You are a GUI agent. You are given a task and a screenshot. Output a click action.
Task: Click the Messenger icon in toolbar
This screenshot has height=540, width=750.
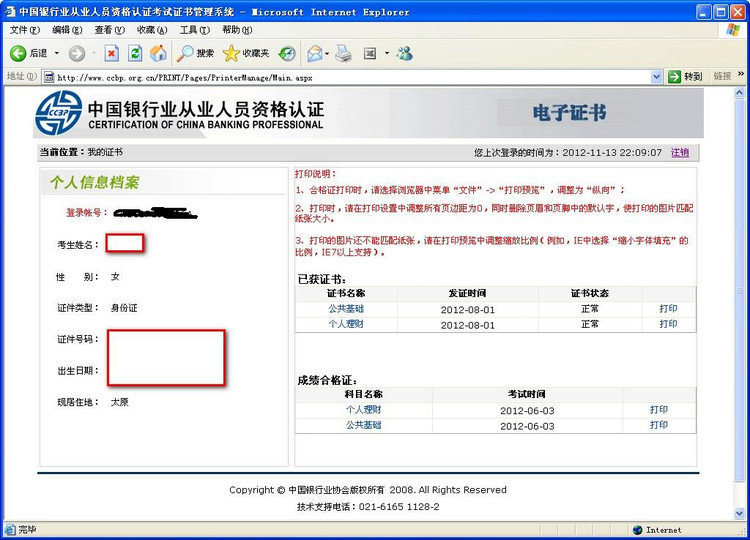pyautogui.click(x=404, y=53)
